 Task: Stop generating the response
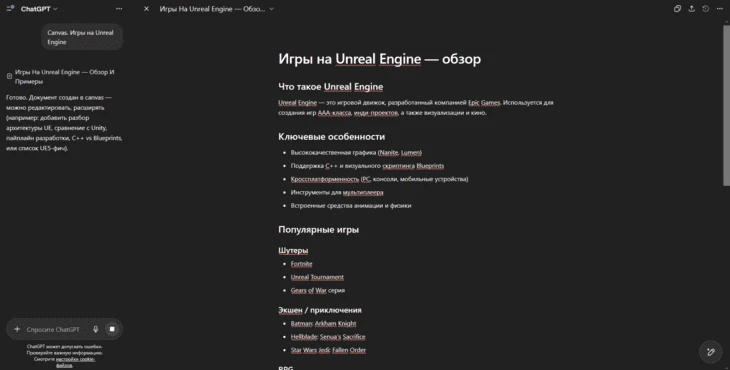(112, 329)
